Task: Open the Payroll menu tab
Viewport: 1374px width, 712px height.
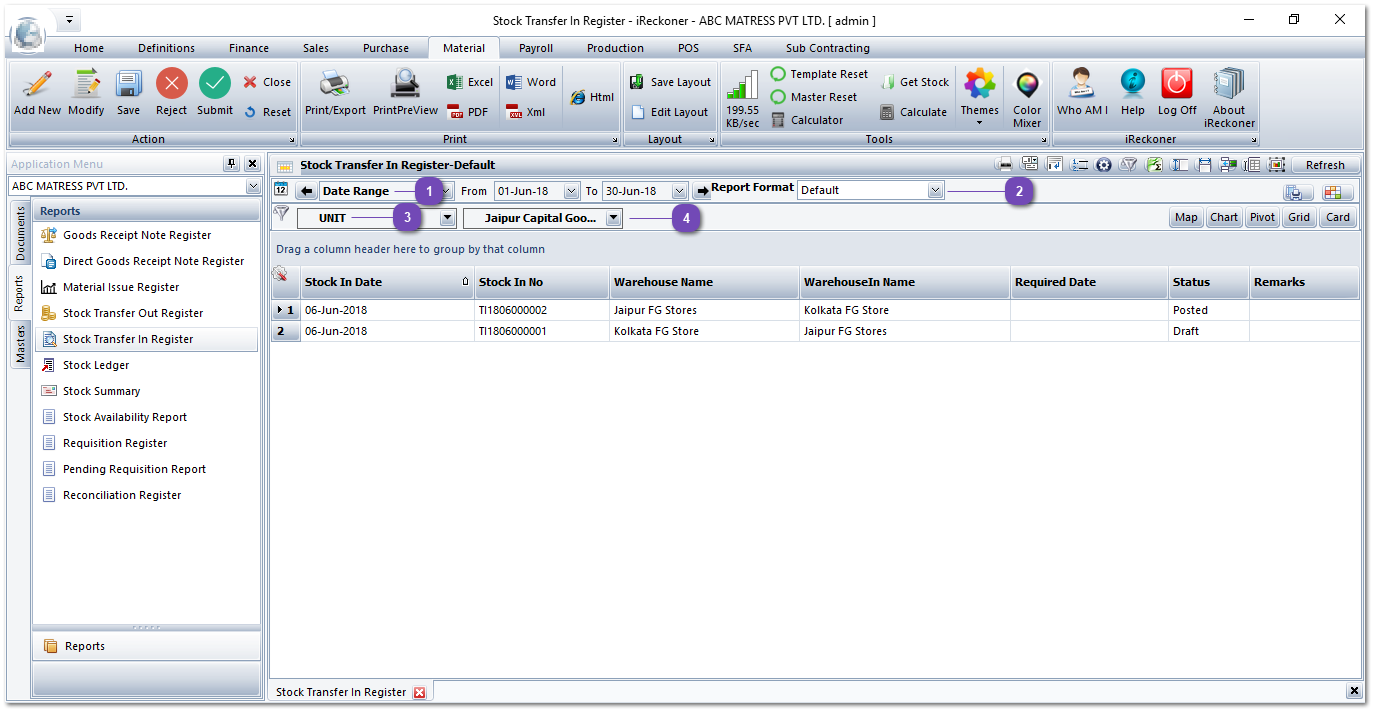Action: click(535, 47)
